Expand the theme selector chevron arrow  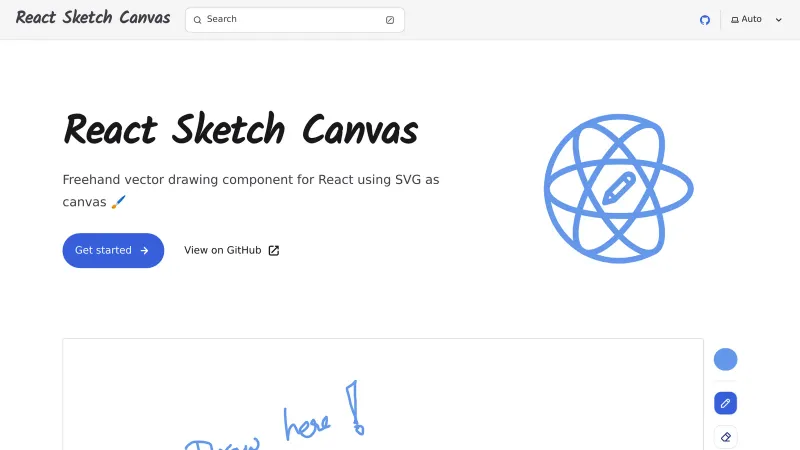779,20
